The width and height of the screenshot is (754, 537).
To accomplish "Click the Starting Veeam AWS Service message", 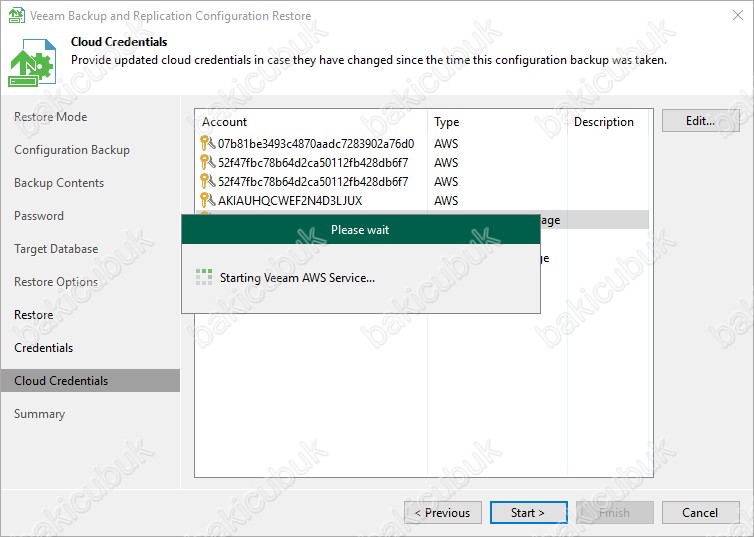I will pos(297,278).
